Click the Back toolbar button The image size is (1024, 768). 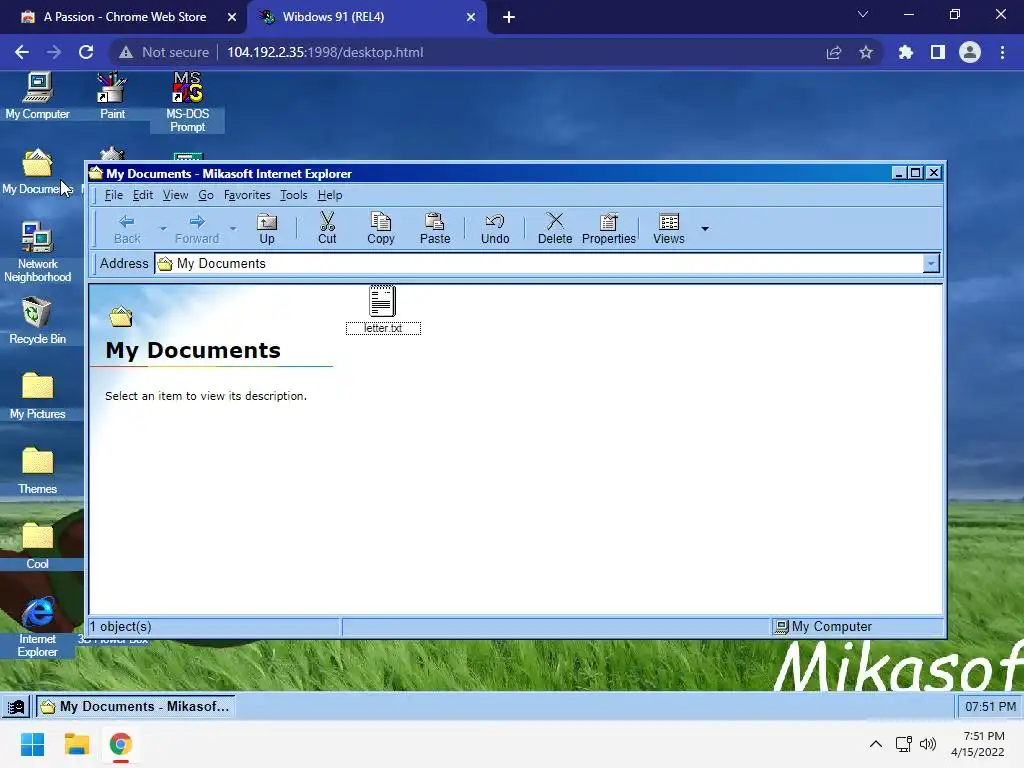point(127,229)
